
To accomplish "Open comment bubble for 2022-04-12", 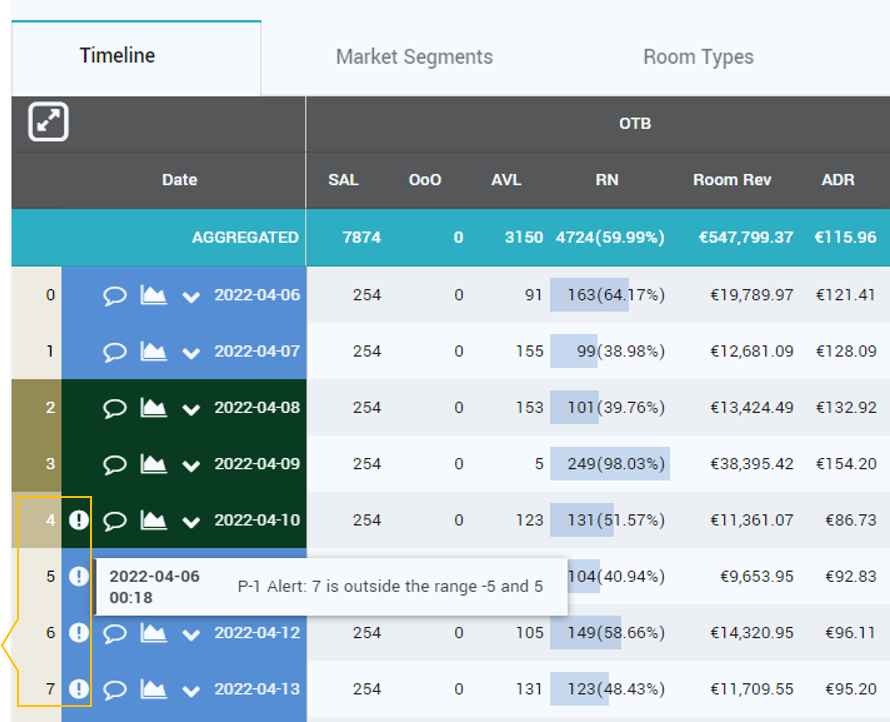I will [114, 633].
